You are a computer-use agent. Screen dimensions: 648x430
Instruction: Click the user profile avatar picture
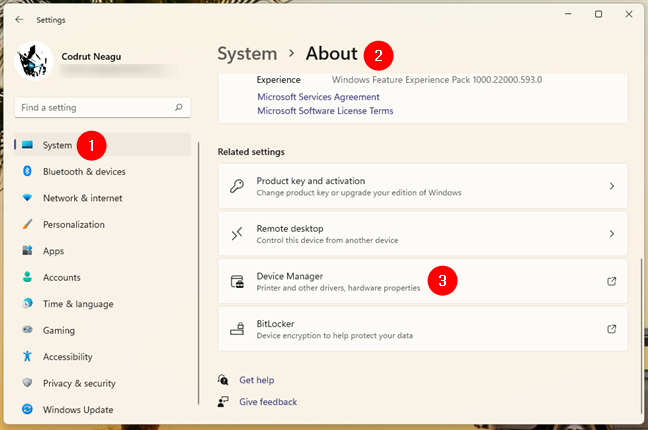pyautogui.click(x=34, y=61)
